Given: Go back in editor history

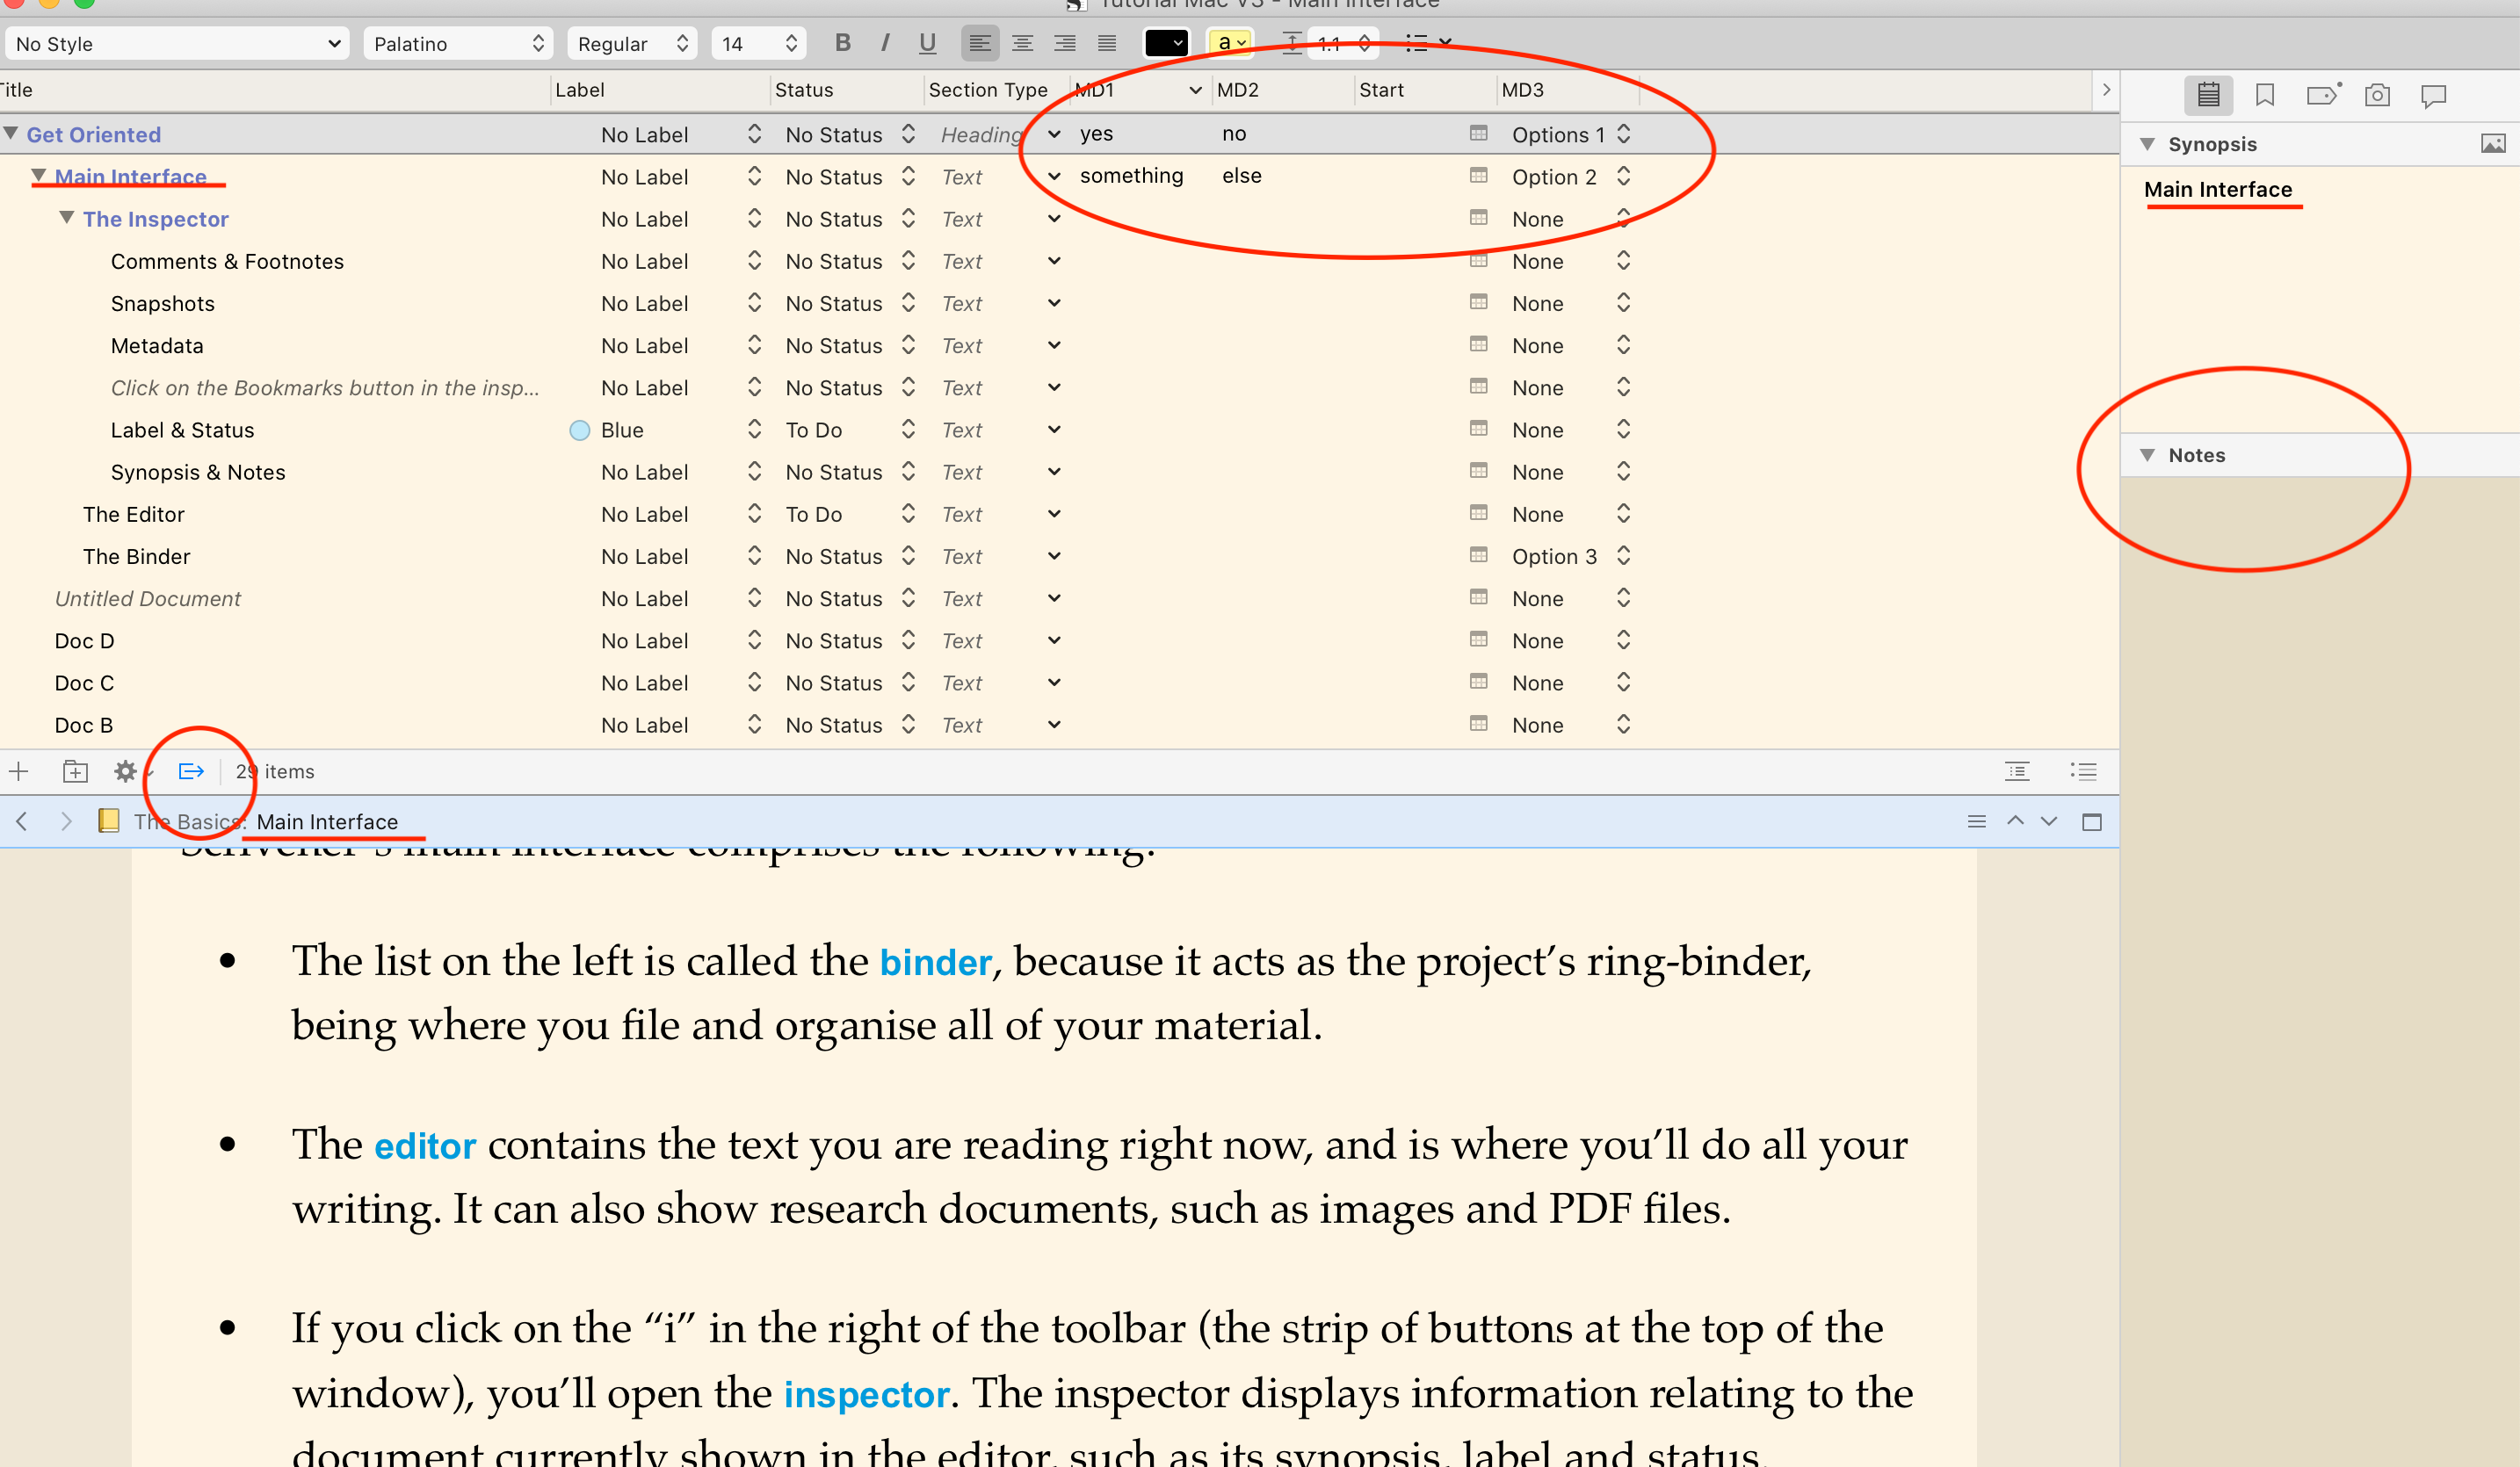Looking at the screenshot, I should (x=22, y=821).
